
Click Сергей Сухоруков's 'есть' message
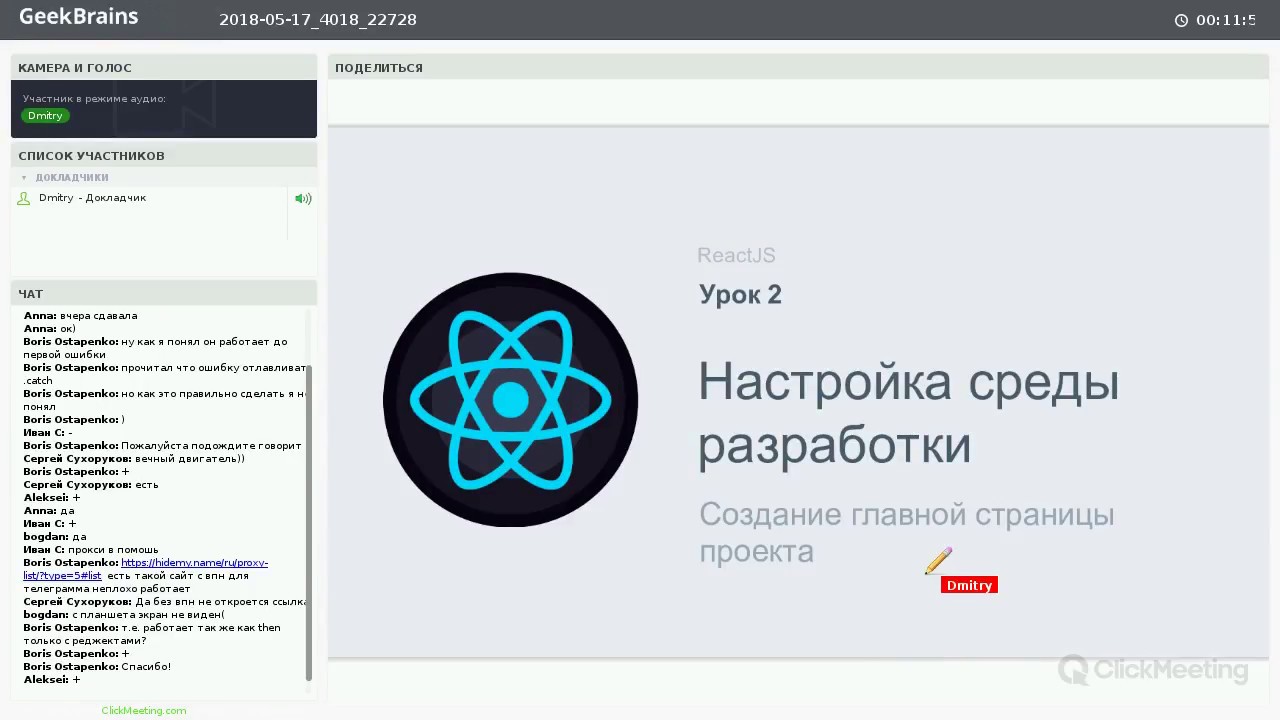click(x=146, y=485)
